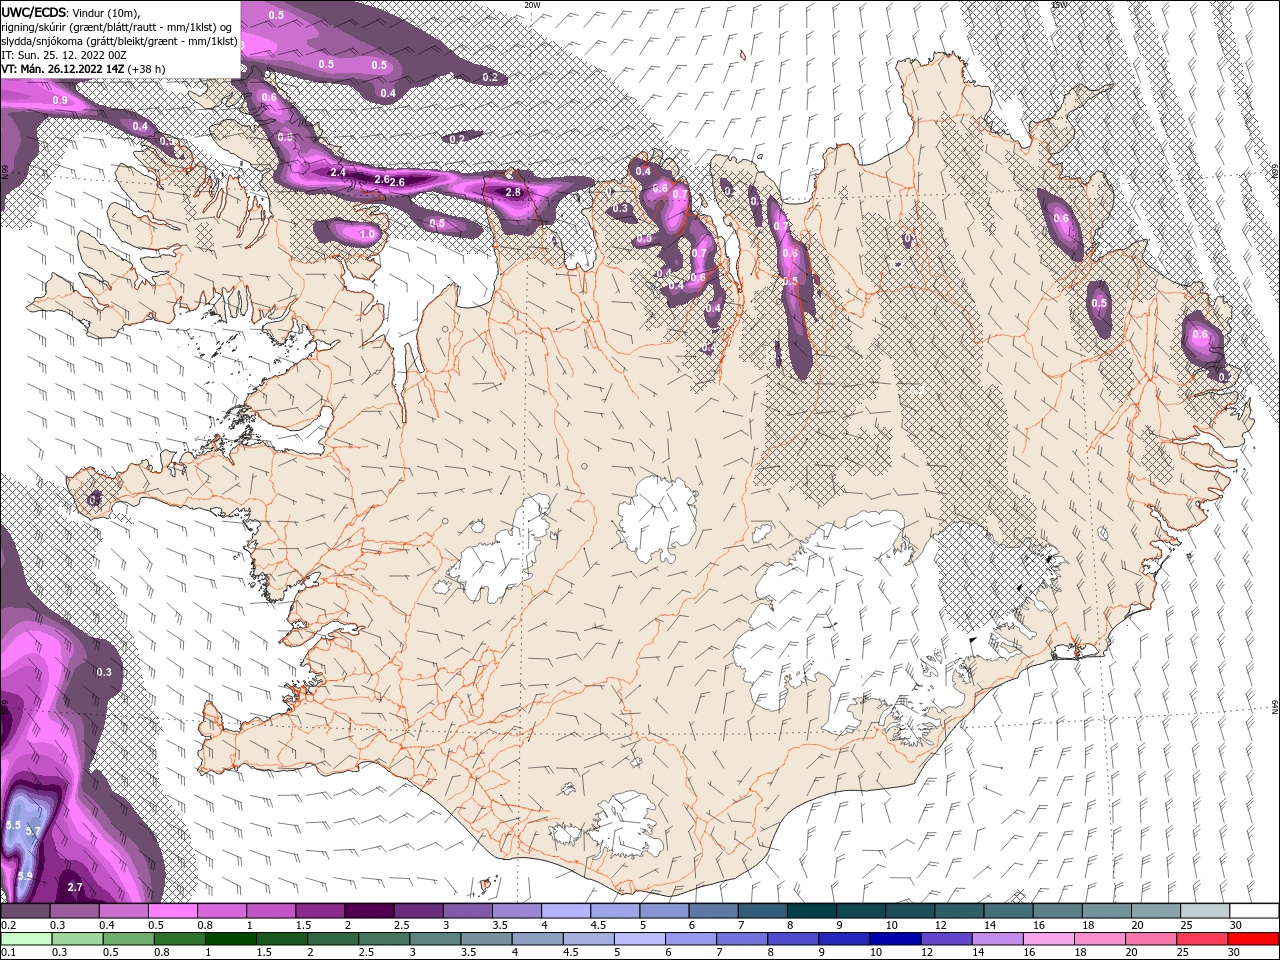This screenshot has width=1280, height=960.
Task: Click the dark teal swatch between 8 and 9, snow scale
Action: tap(812, 911)
